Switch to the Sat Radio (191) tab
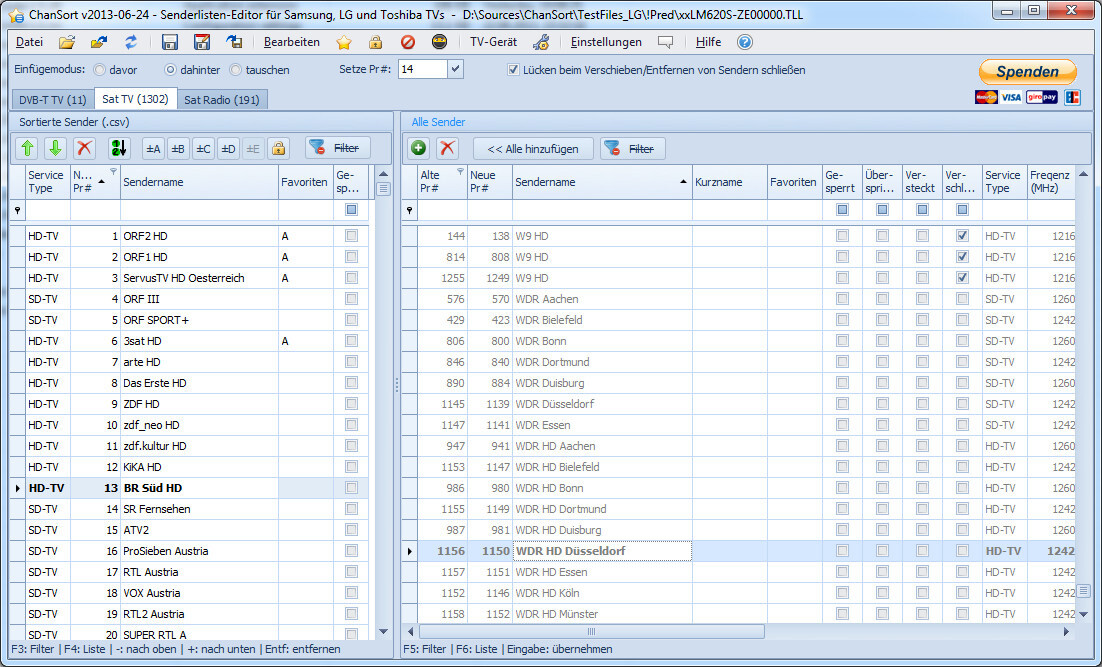 pyautogui.click(x=222, y=99)
